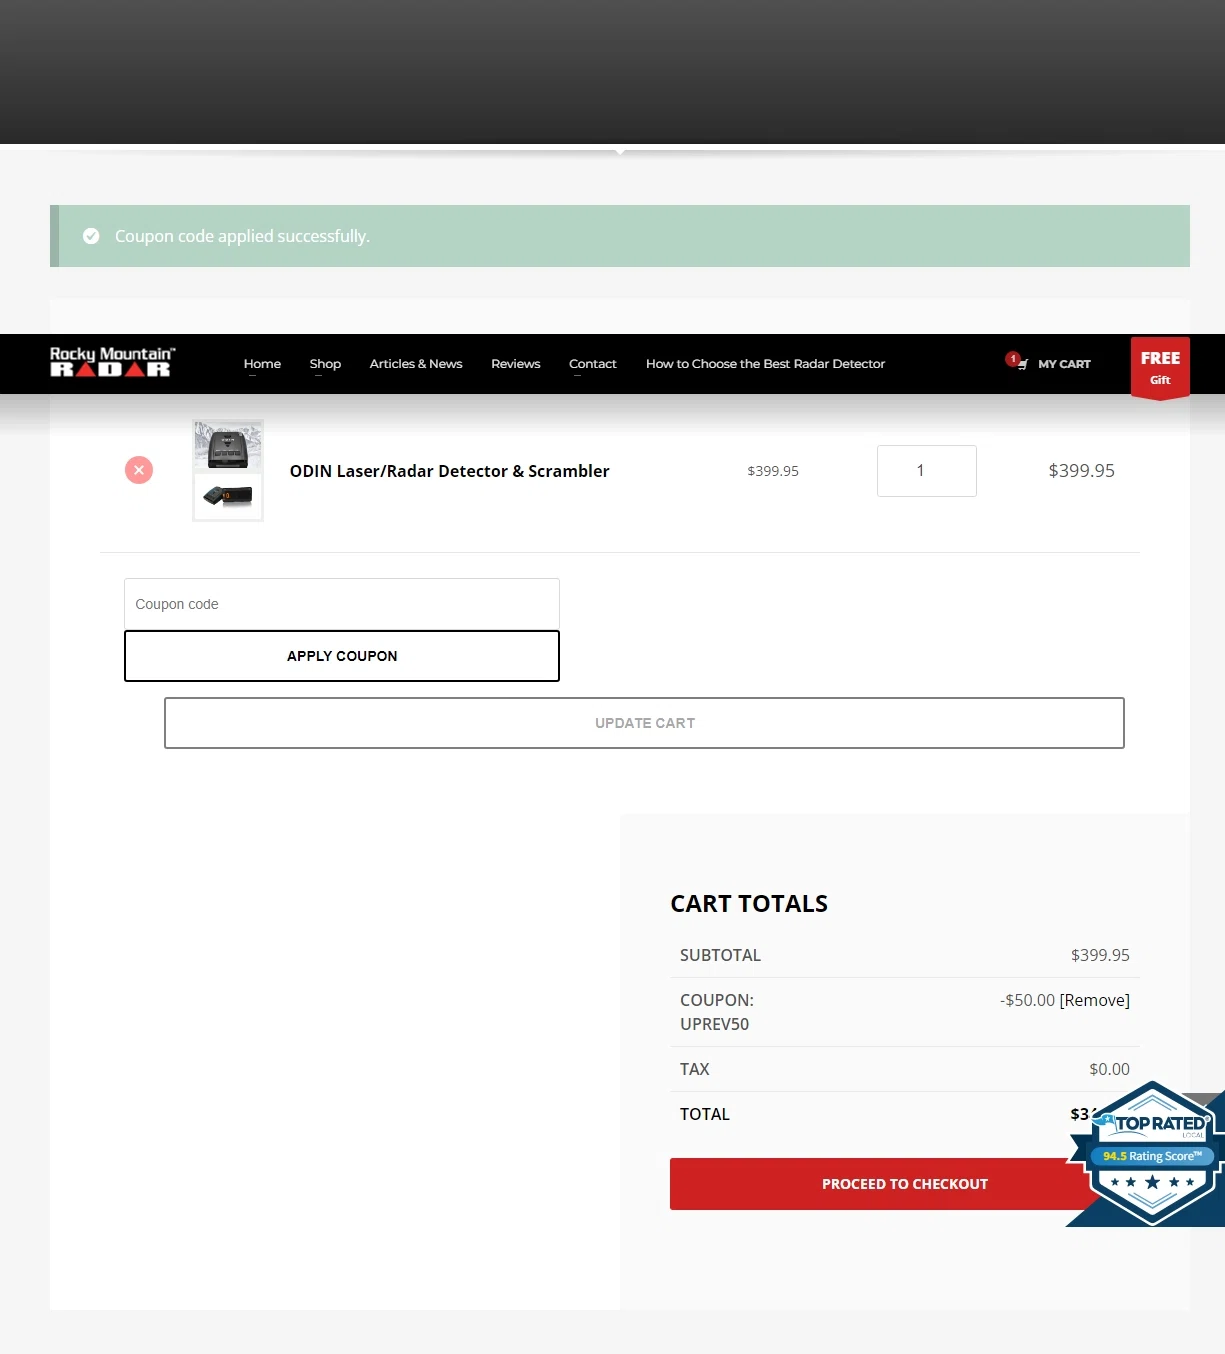
Task: Click the 'Coupon code applied successfully.' message
Action: (x=242, y=236)
